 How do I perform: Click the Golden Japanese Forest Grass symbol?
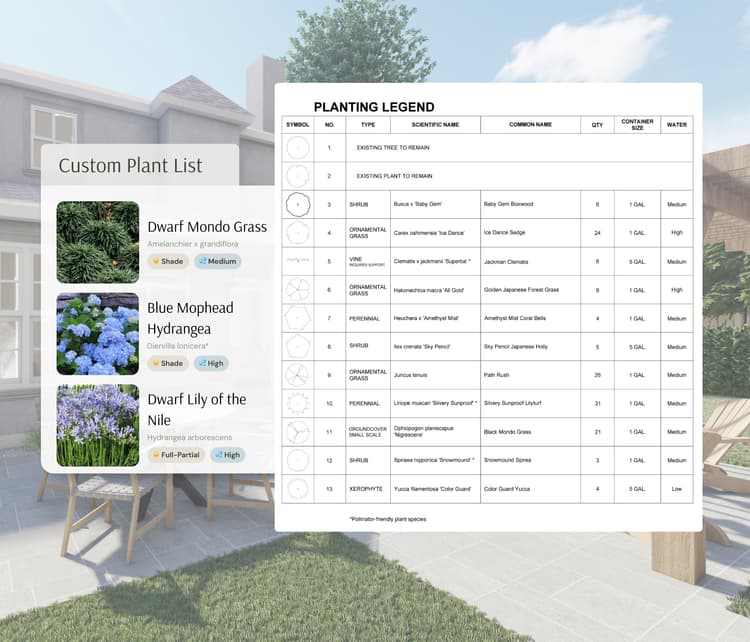point(297,290)
